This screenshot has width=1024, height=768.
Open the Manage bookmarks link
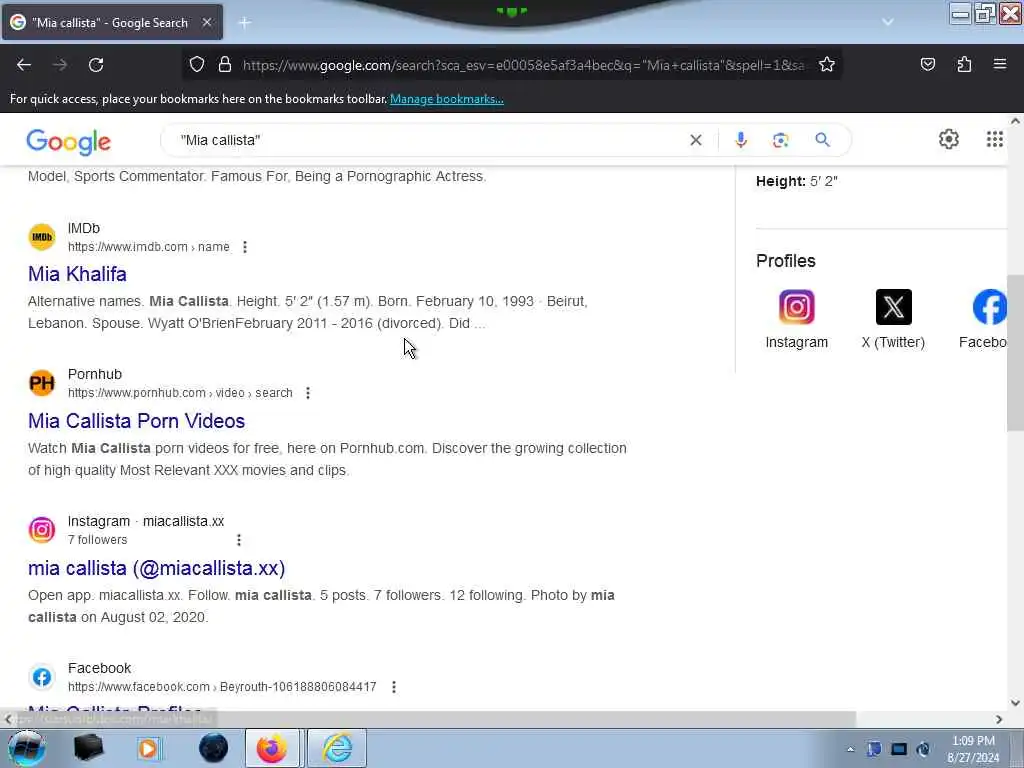coord(447,99)
